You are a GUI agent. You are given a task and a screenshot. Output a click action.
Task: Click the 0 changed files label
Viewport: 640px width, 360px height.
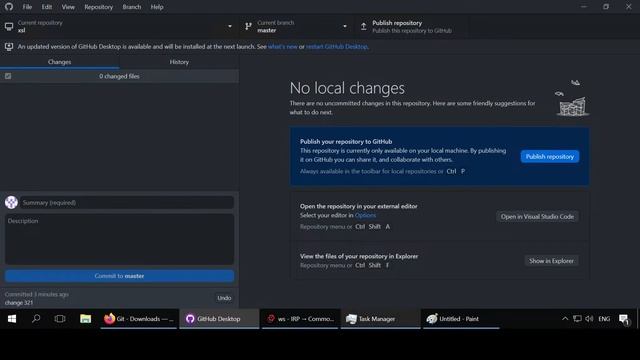[x=119, y=76]
